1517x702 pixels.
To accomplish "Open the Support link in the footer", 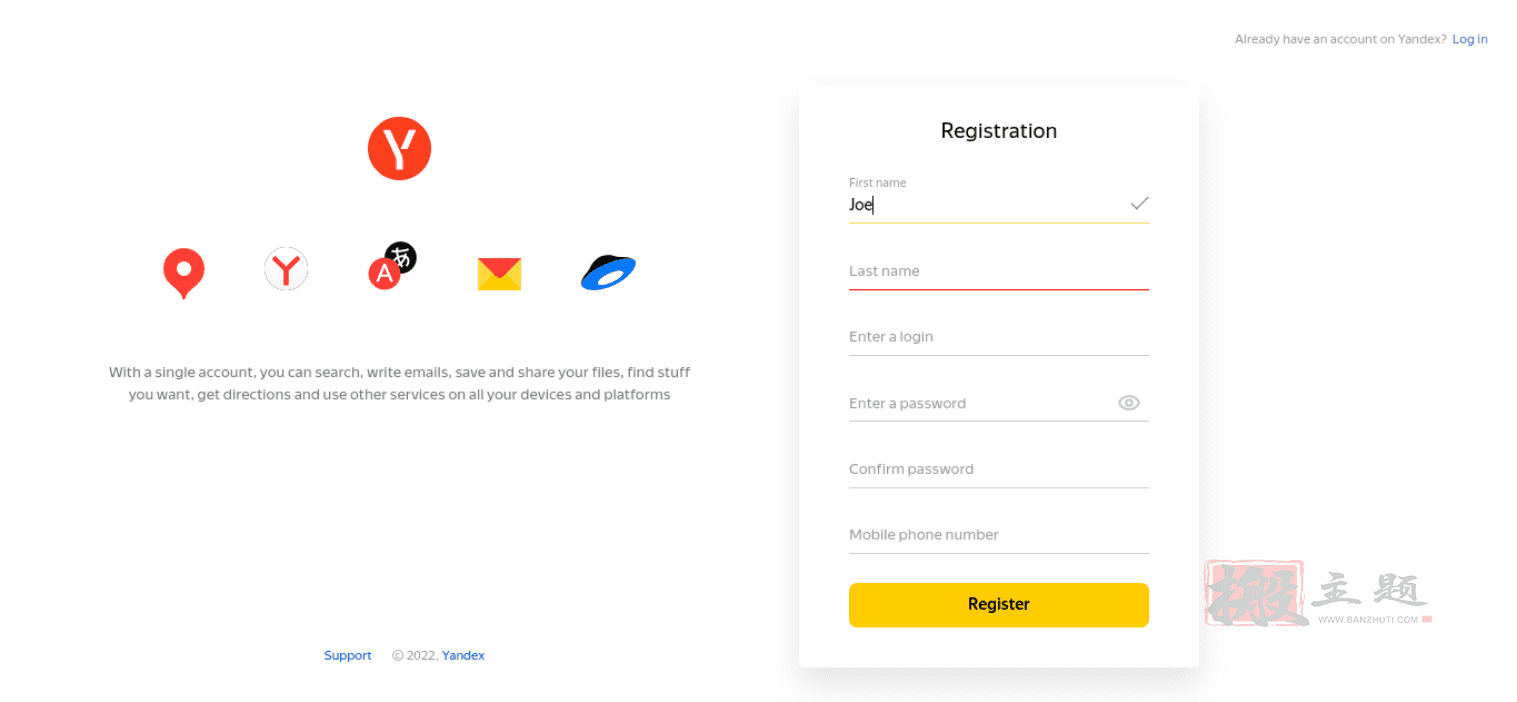I will (x=347, y=656).
